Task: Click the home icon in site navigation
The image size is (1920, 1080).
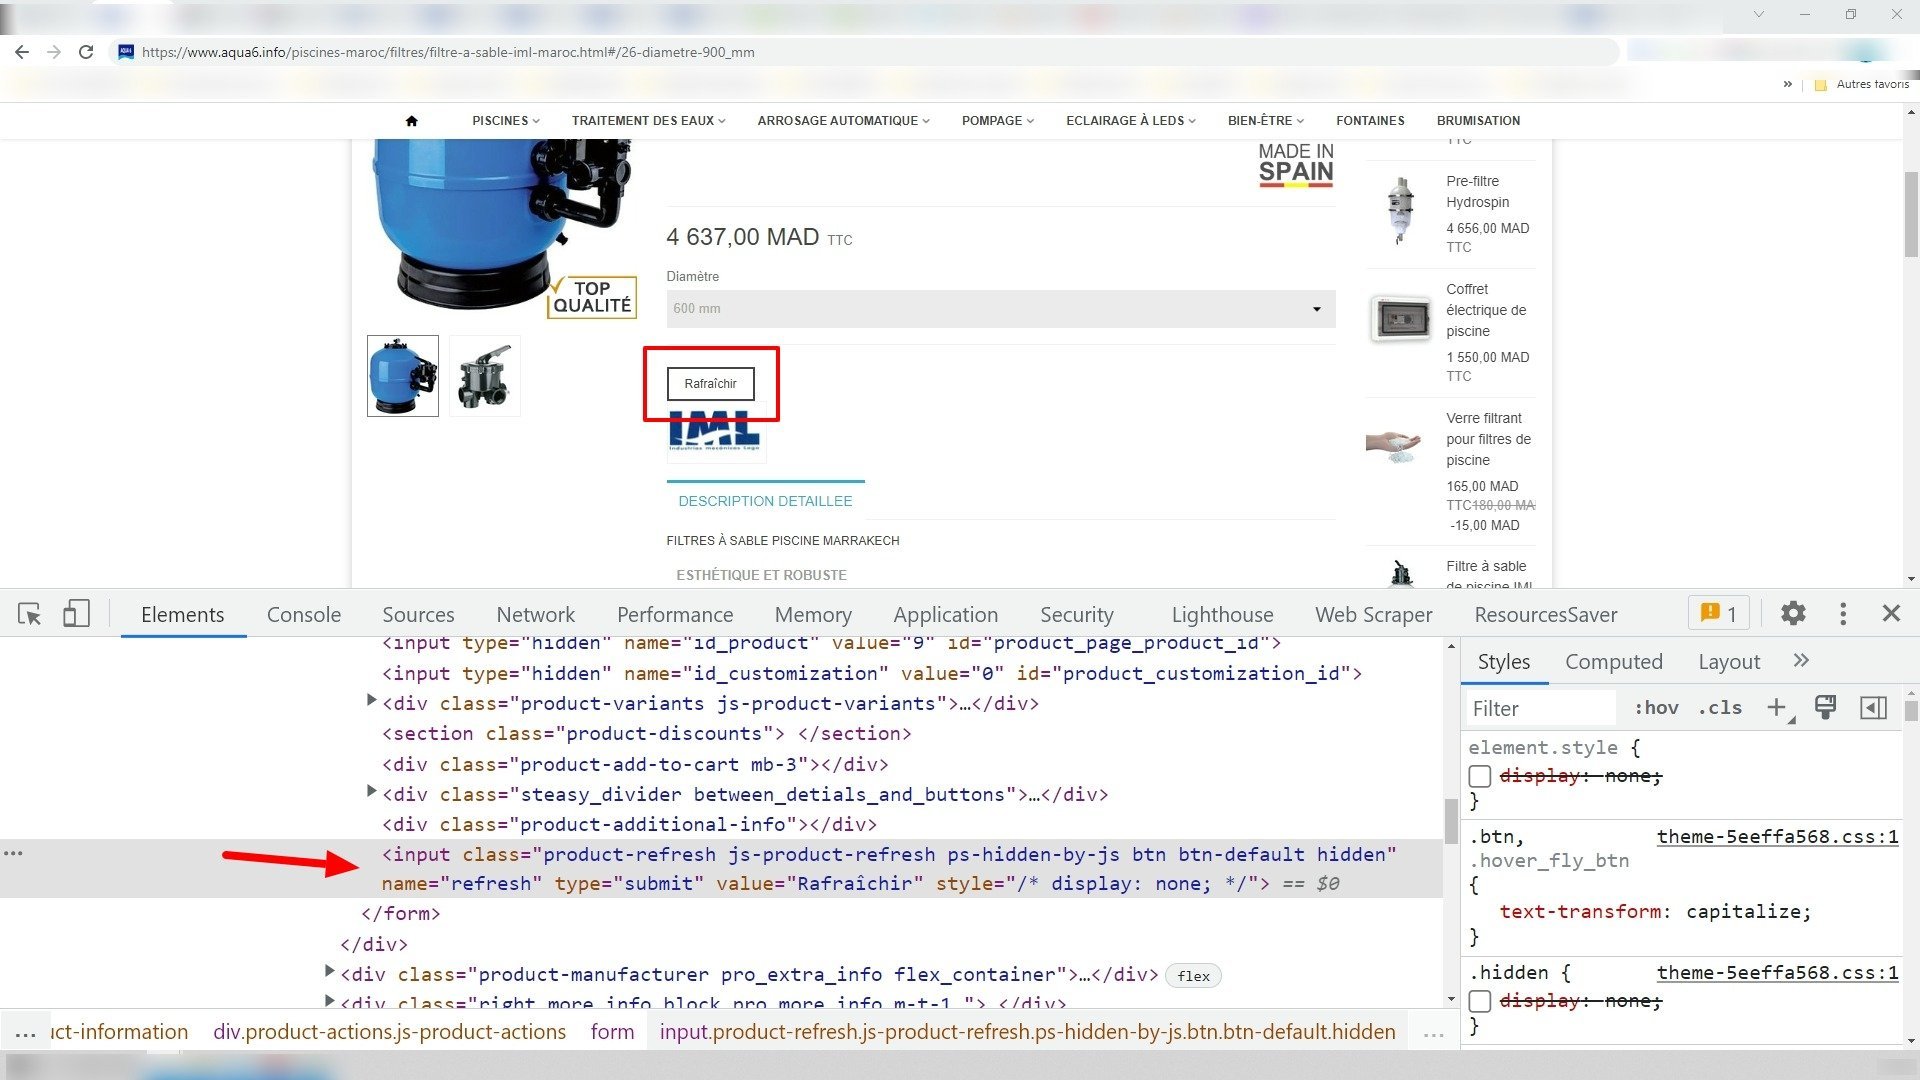Action: click(x=411, y=121)
